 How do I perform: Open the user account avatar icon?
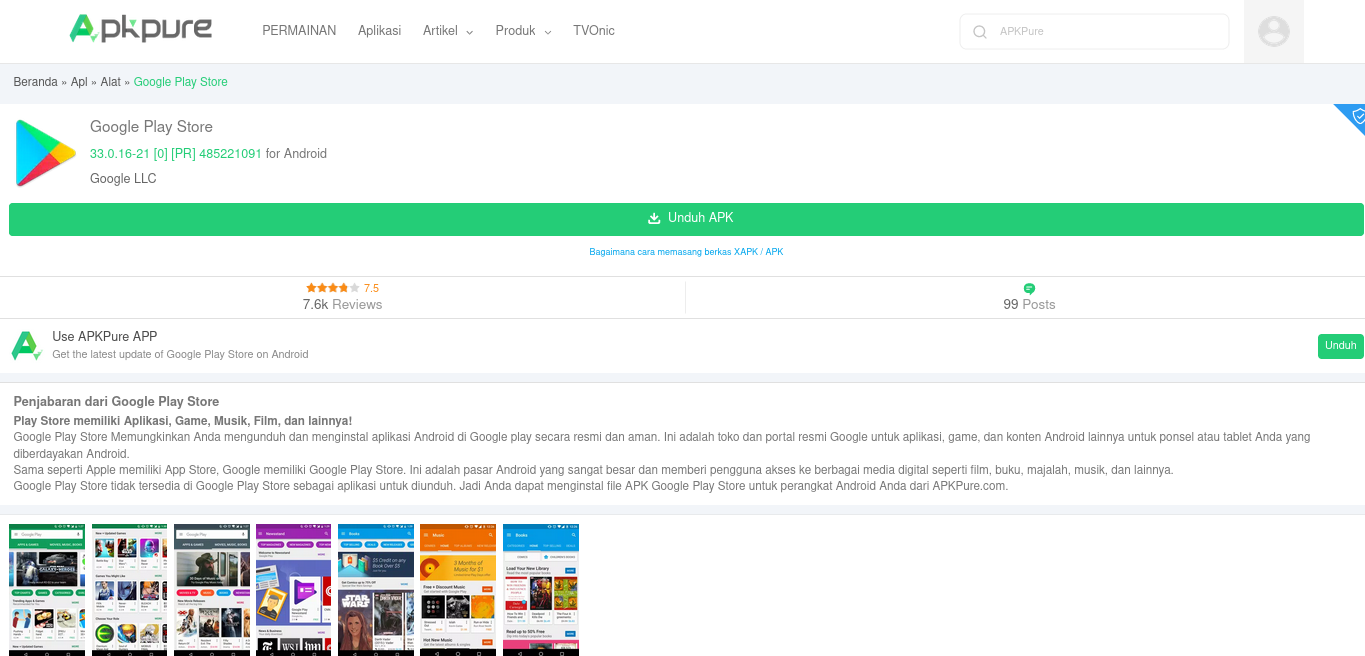[1274, 31]
